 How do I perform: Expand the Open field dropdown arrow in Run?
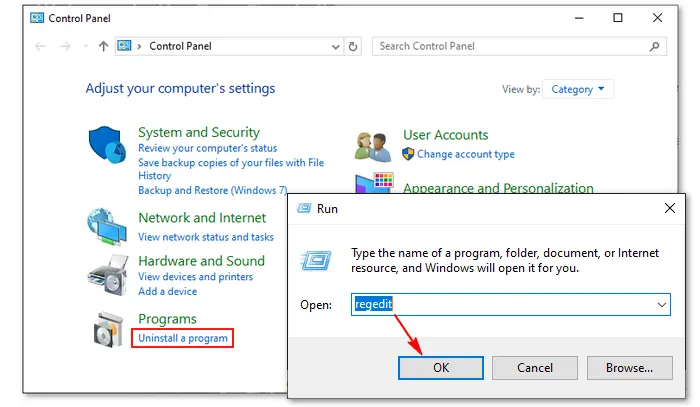click(x=662, y=303)
